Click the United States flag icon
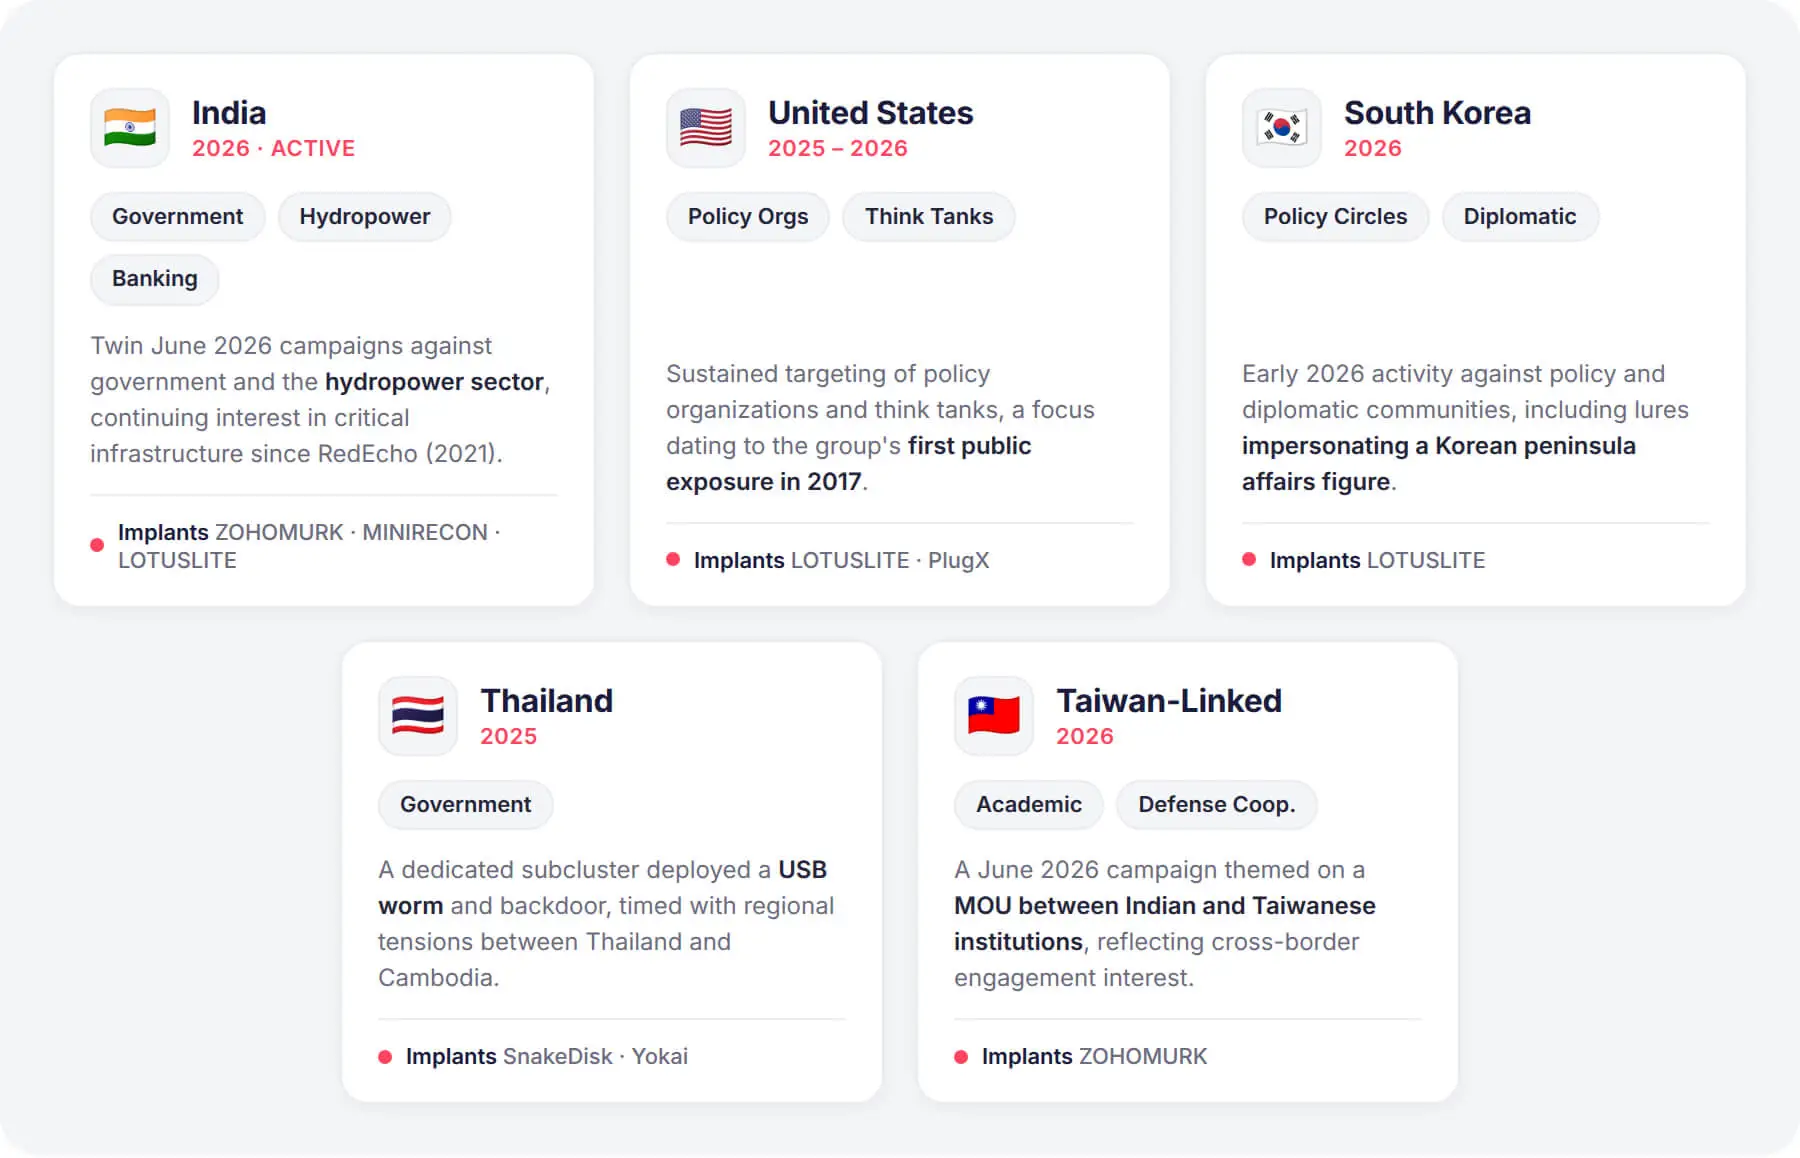This screenshot has height=1158, width=1800. pos(706,128)
